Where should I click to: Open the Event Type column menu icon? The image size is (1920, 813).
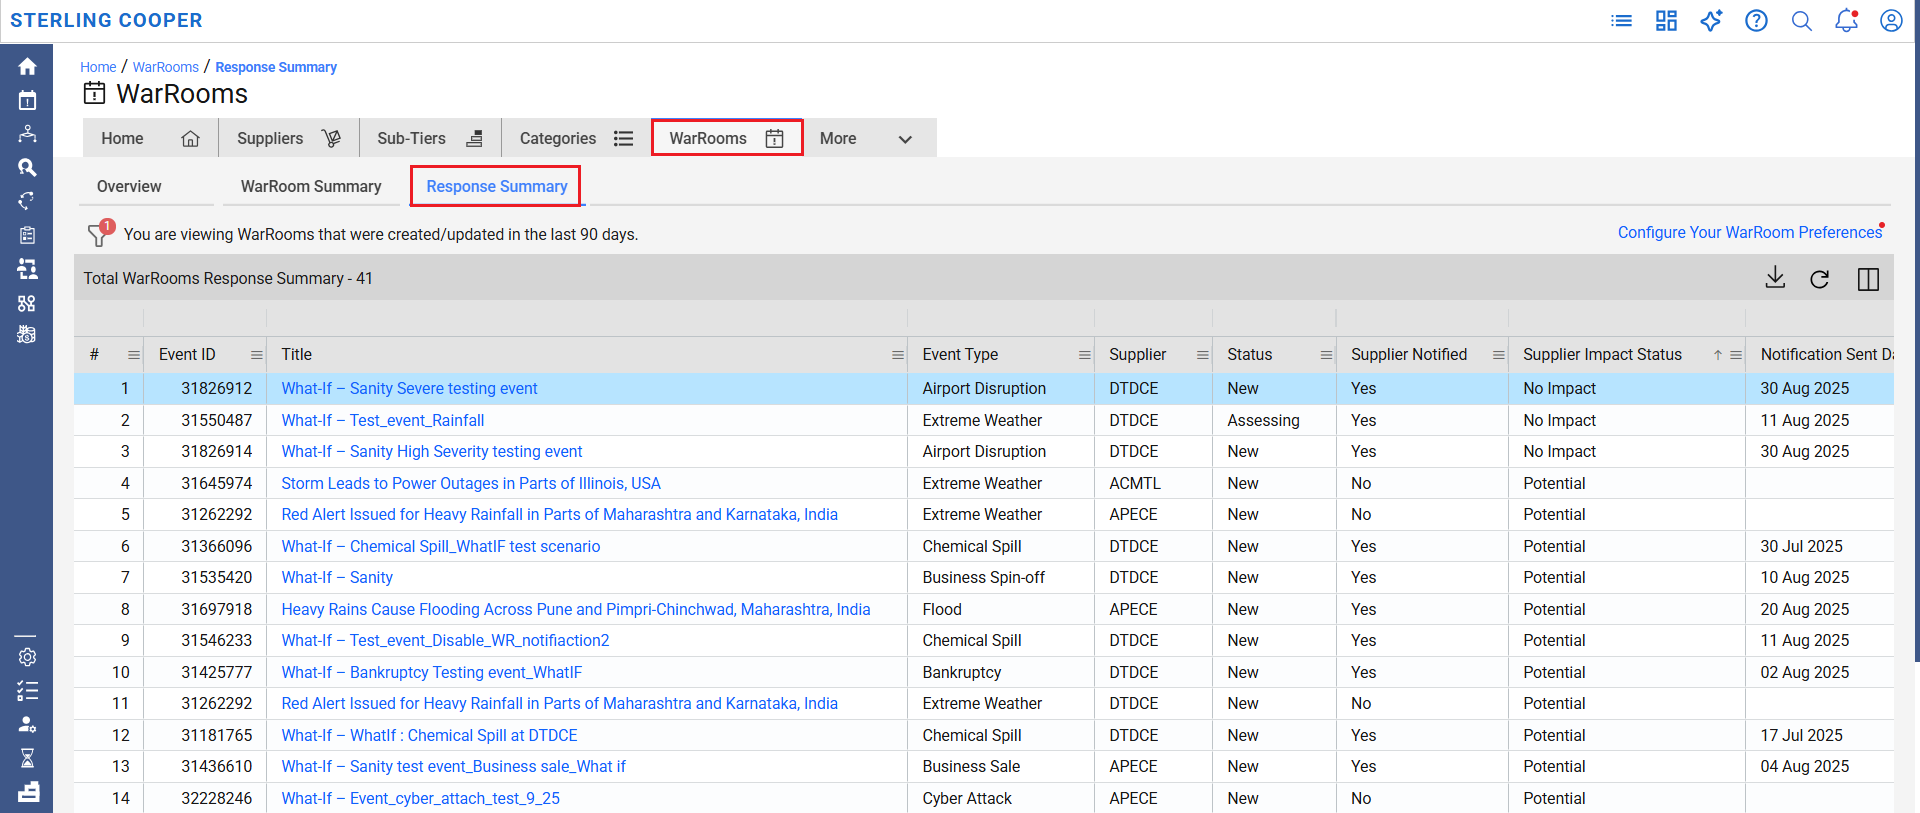[x=1085, y=355]
